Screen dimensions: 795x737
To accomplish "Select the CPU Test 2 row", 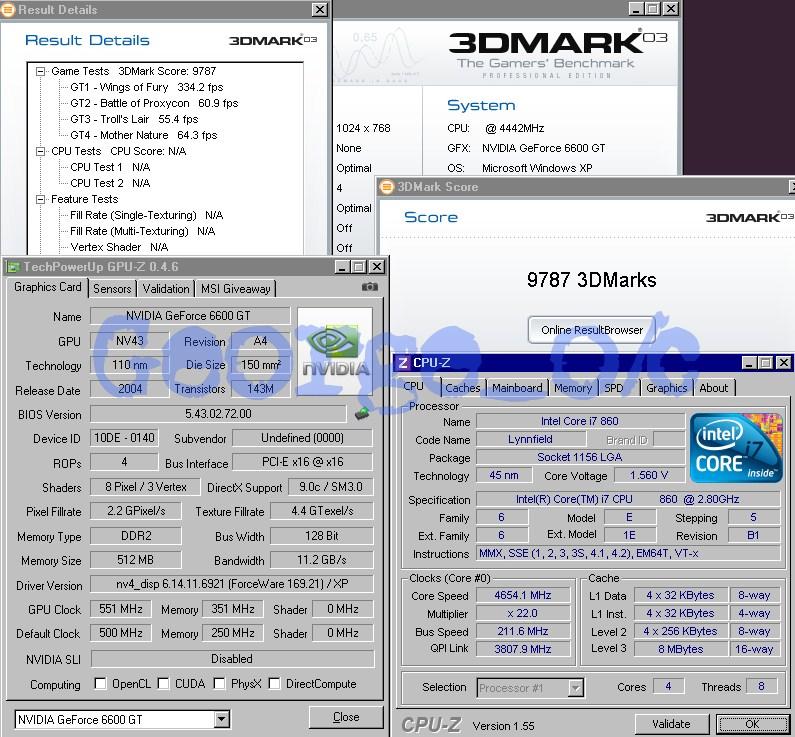I will (110, 183).
